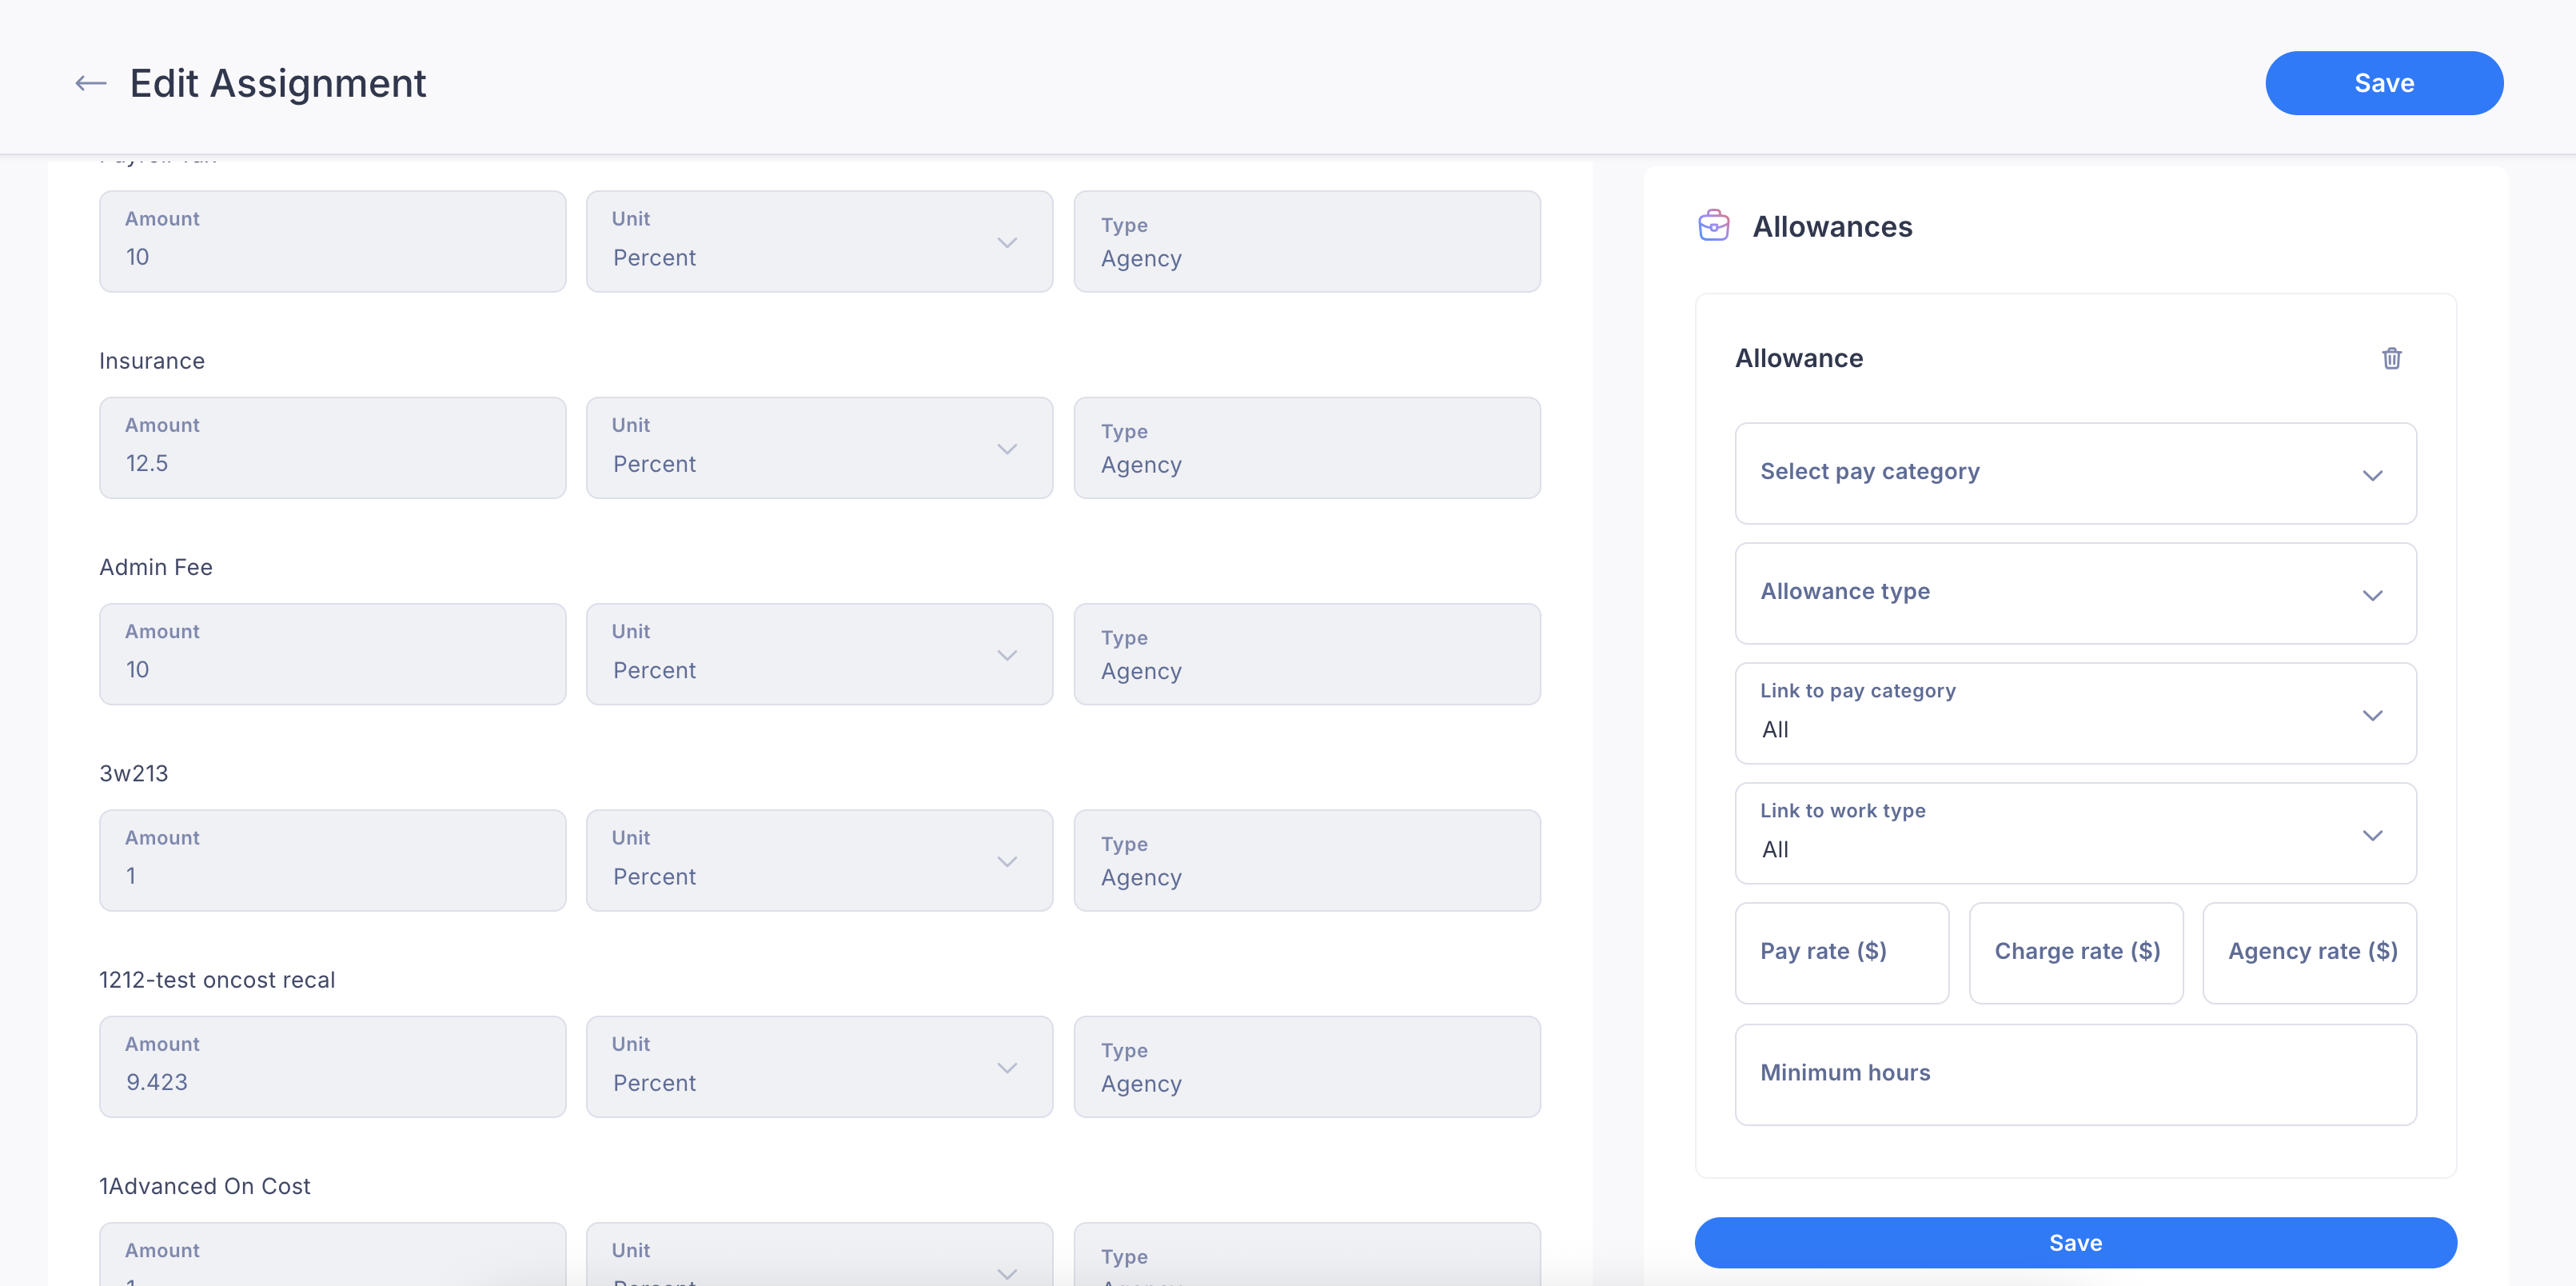
Task: Click the 1212-test oncost recal Type field
Action: pos(1307,1067)
